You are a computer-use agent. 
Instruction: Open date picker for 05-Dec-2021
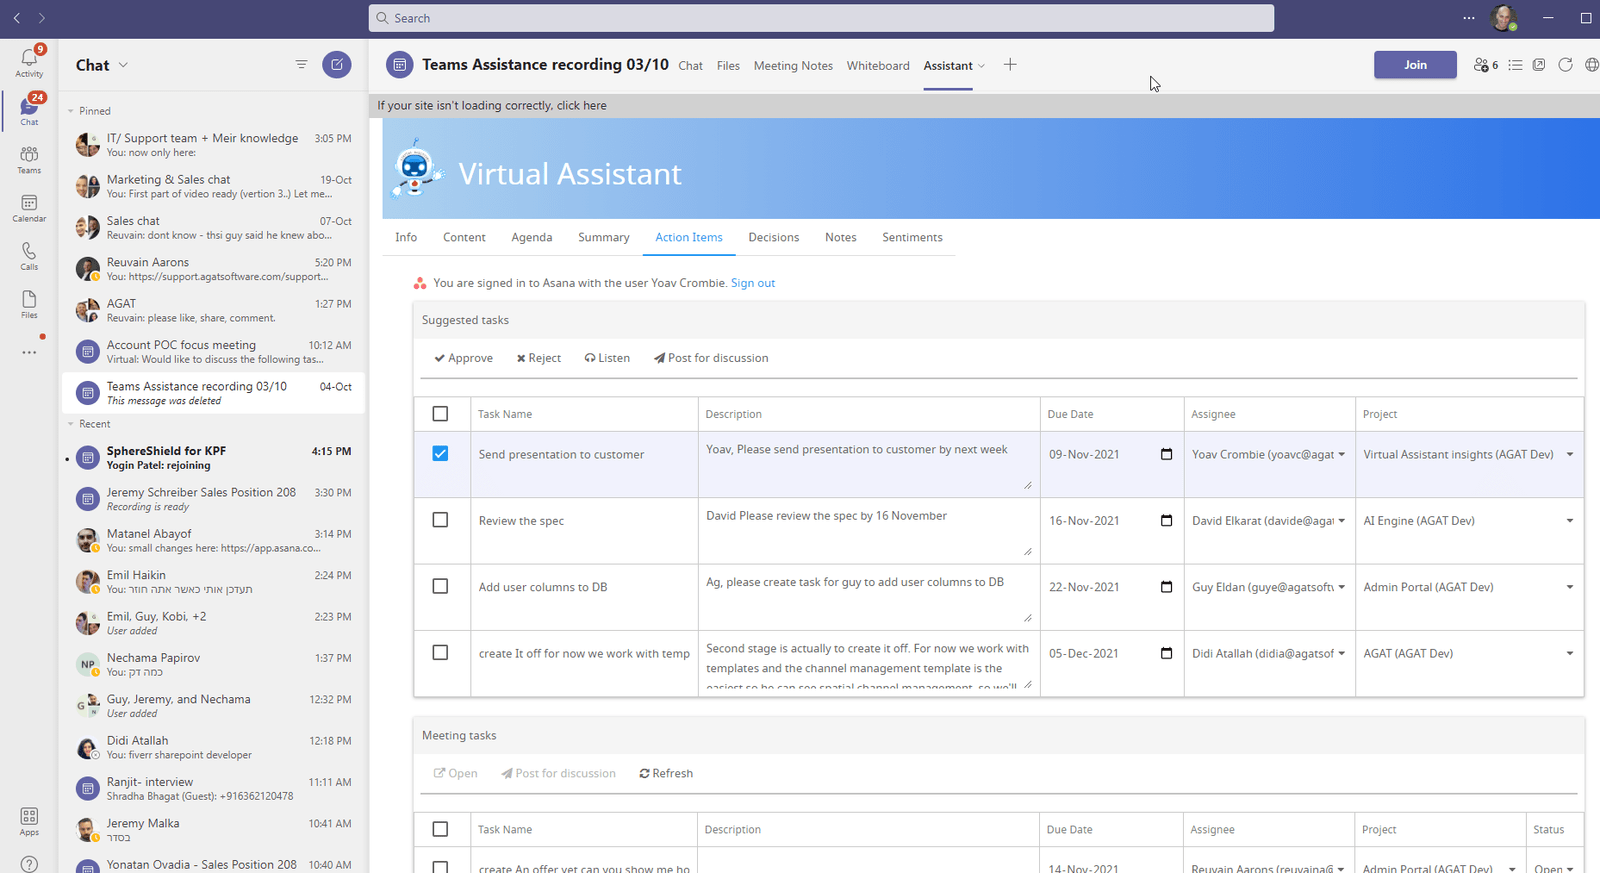[x=1166, y=653]
